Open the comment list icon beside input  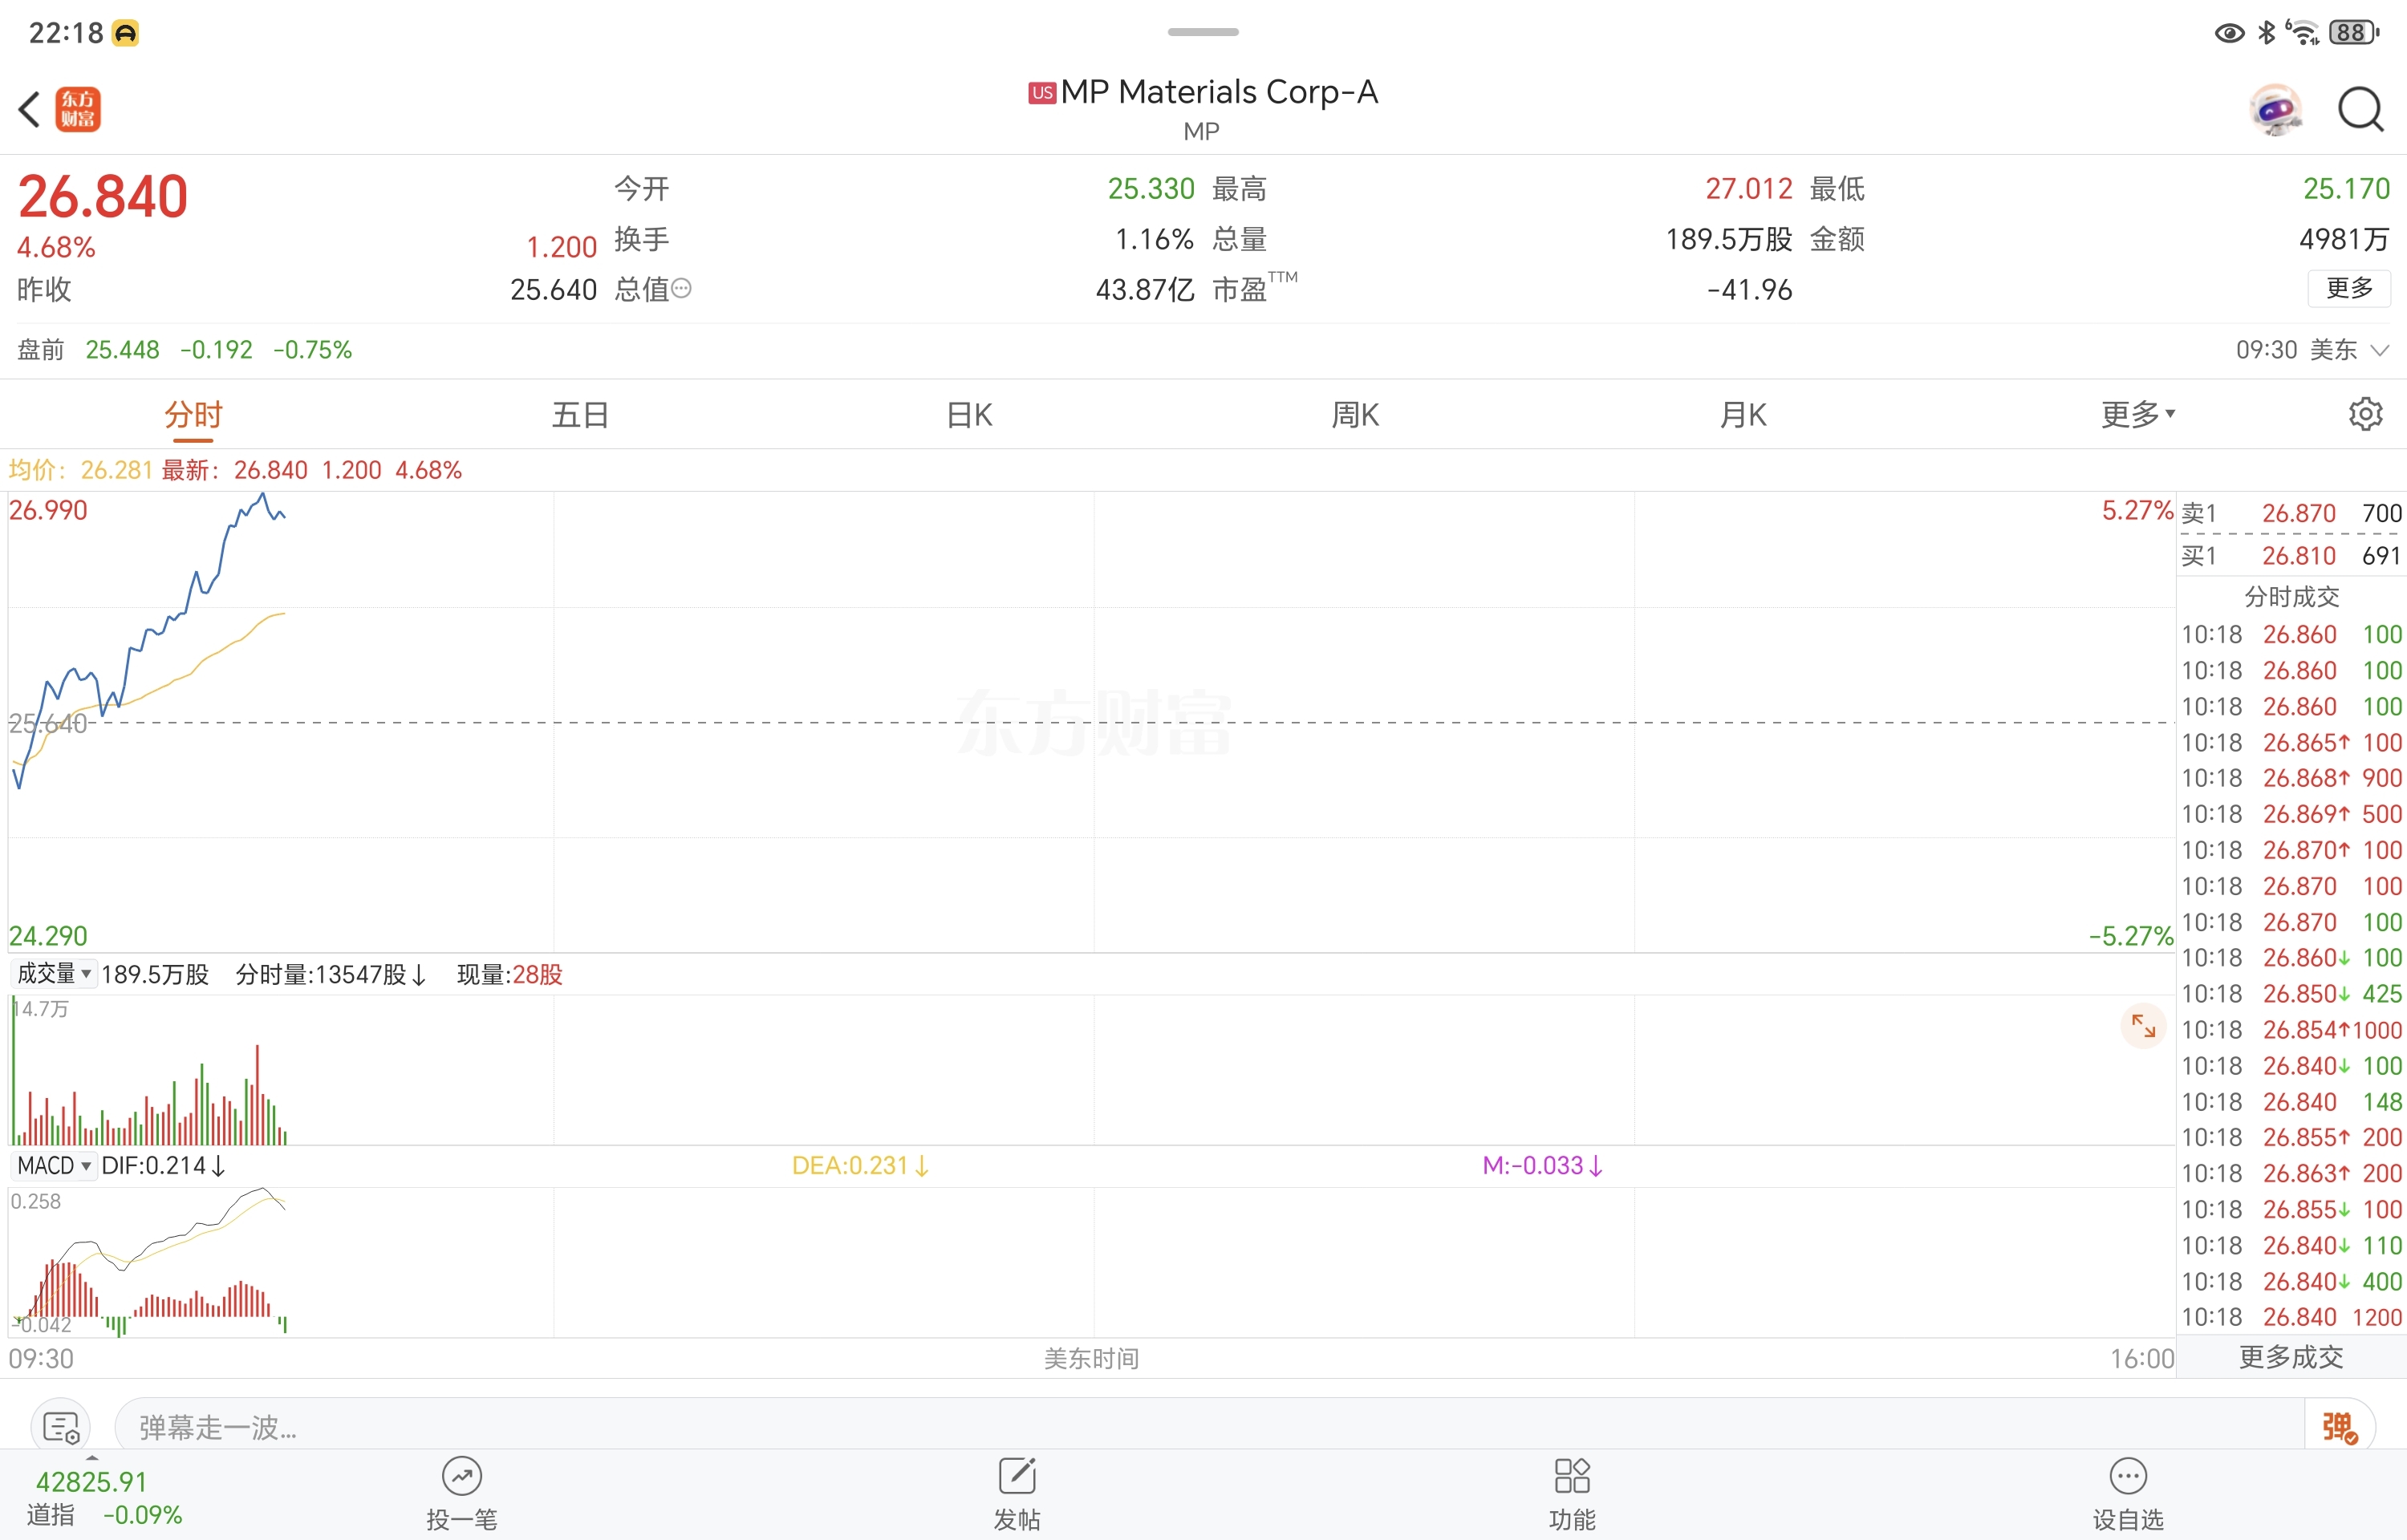61,1427
